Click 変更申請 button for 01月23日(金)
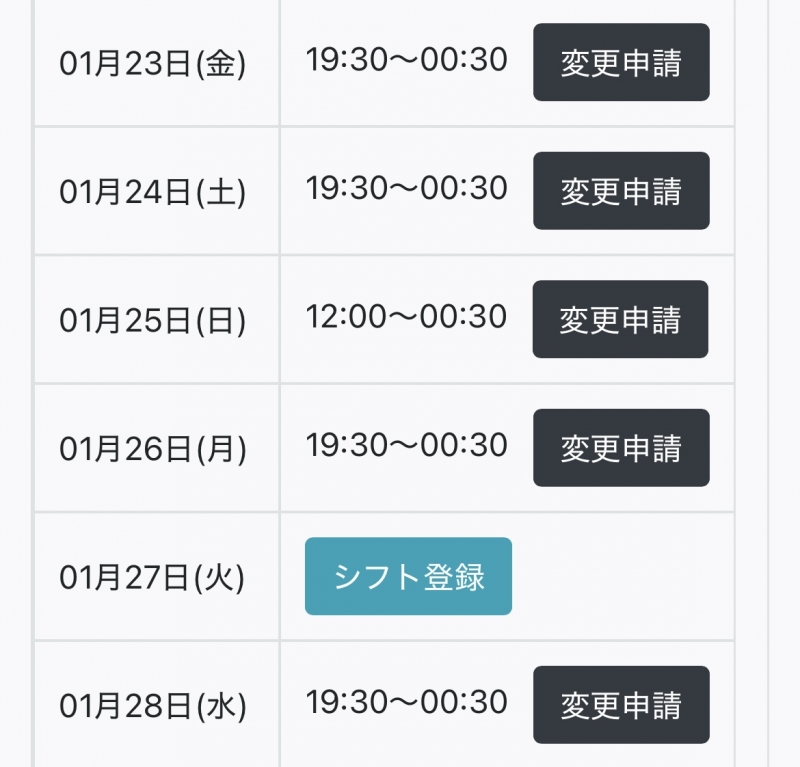800x767 pixels. 621,63
